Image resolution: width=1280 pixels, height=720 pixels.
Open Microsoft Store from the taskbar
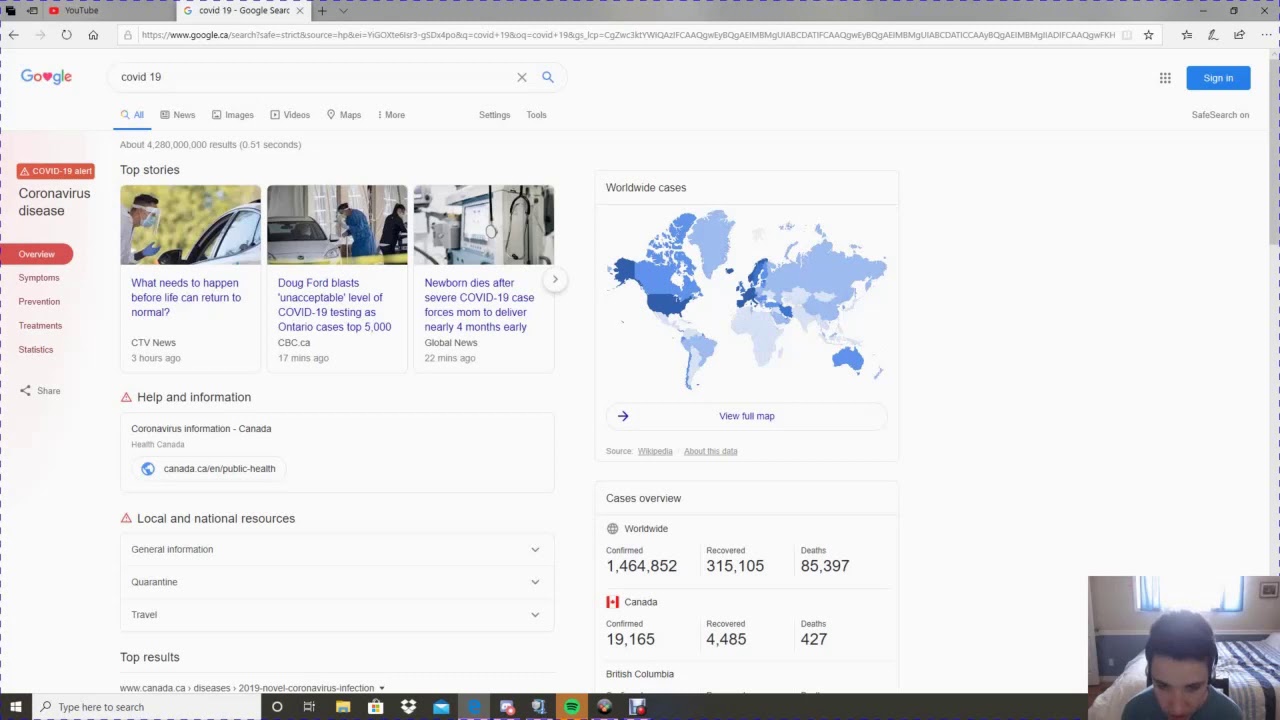click(375, 707)
